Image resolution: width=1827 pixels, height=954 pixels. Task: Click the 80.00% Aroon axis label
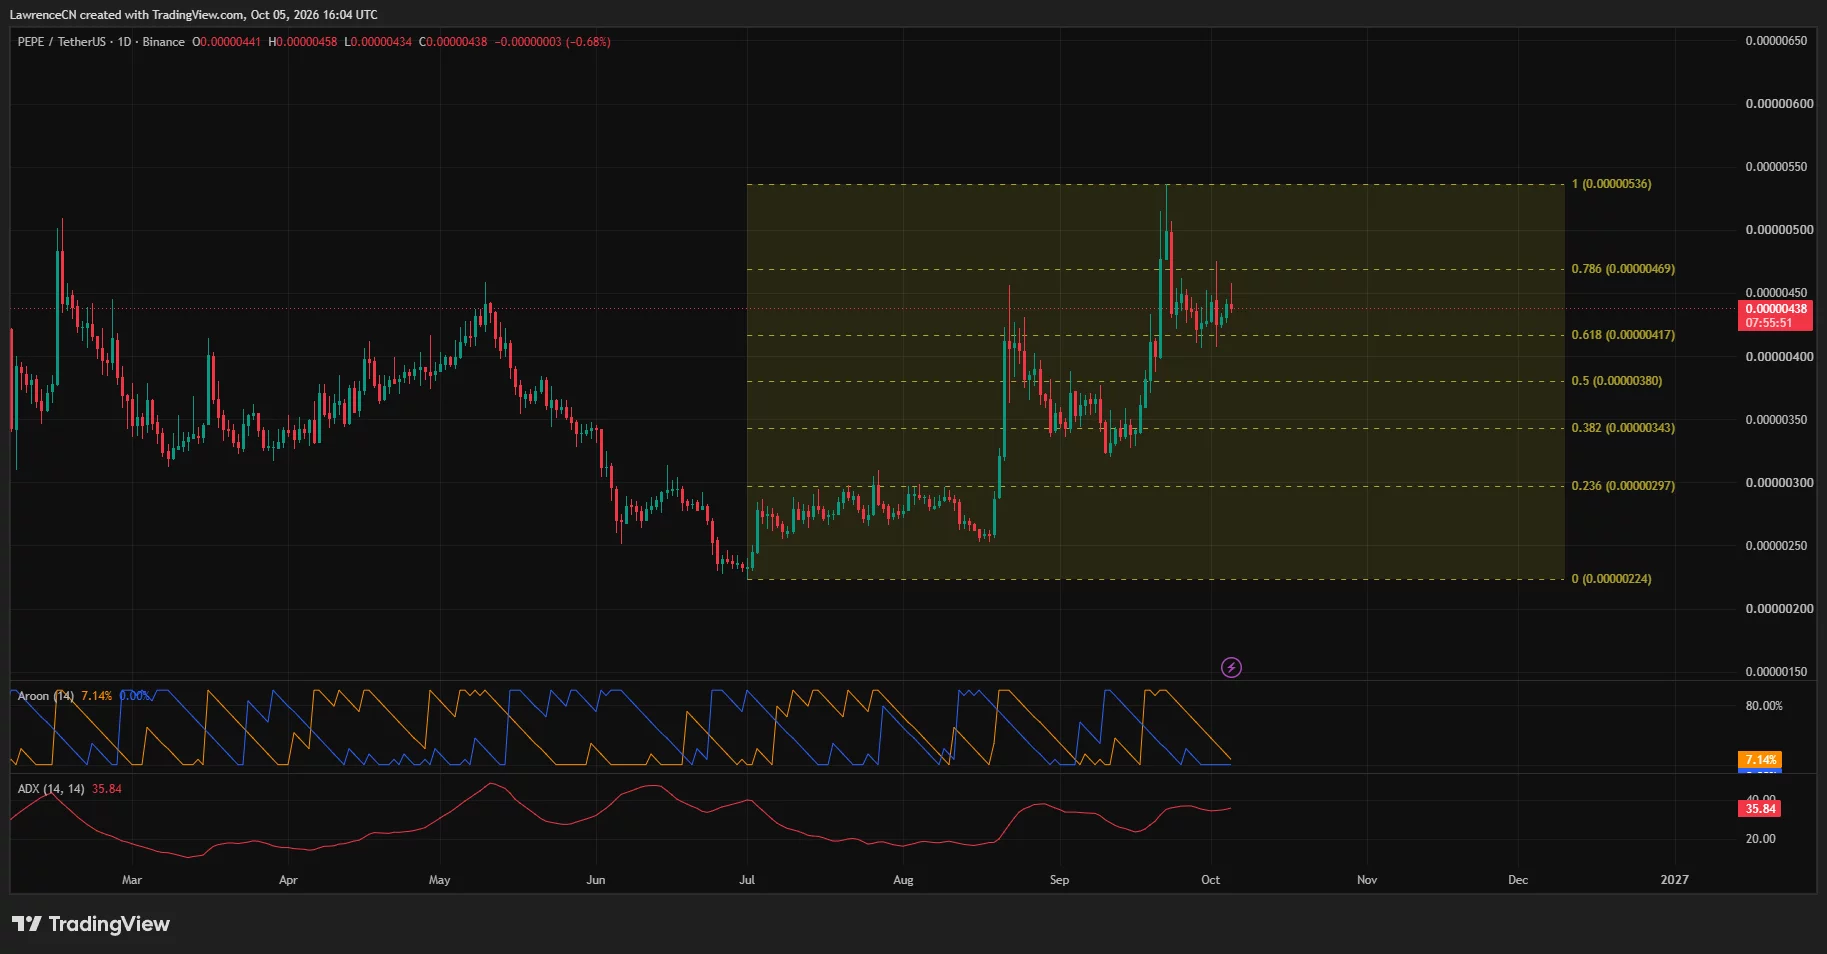pos(1764,706)
